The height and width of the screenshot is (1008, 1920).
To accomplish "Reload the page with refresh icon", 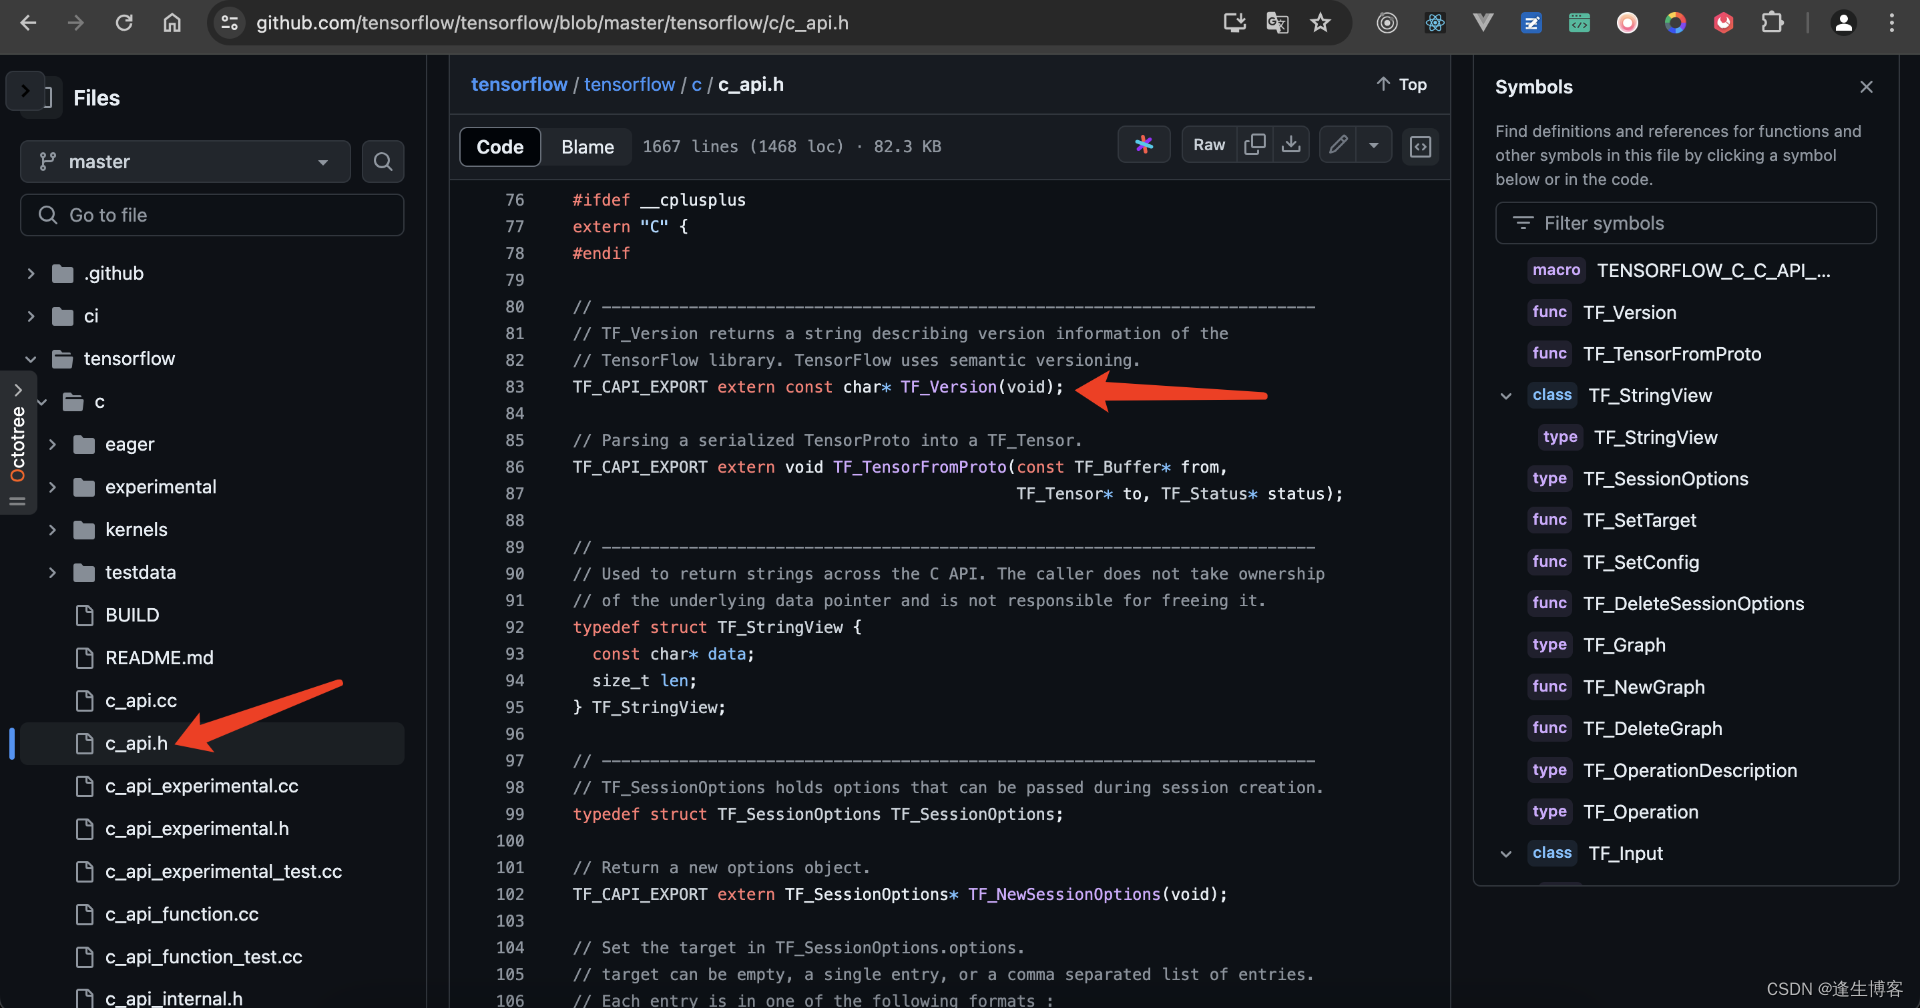I will point(124,22).
